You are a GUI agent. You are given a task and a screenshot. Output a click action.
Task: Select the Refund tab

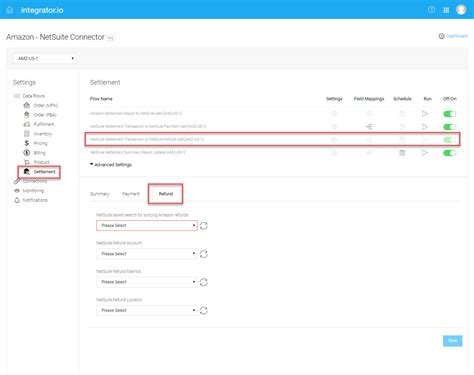166,194
